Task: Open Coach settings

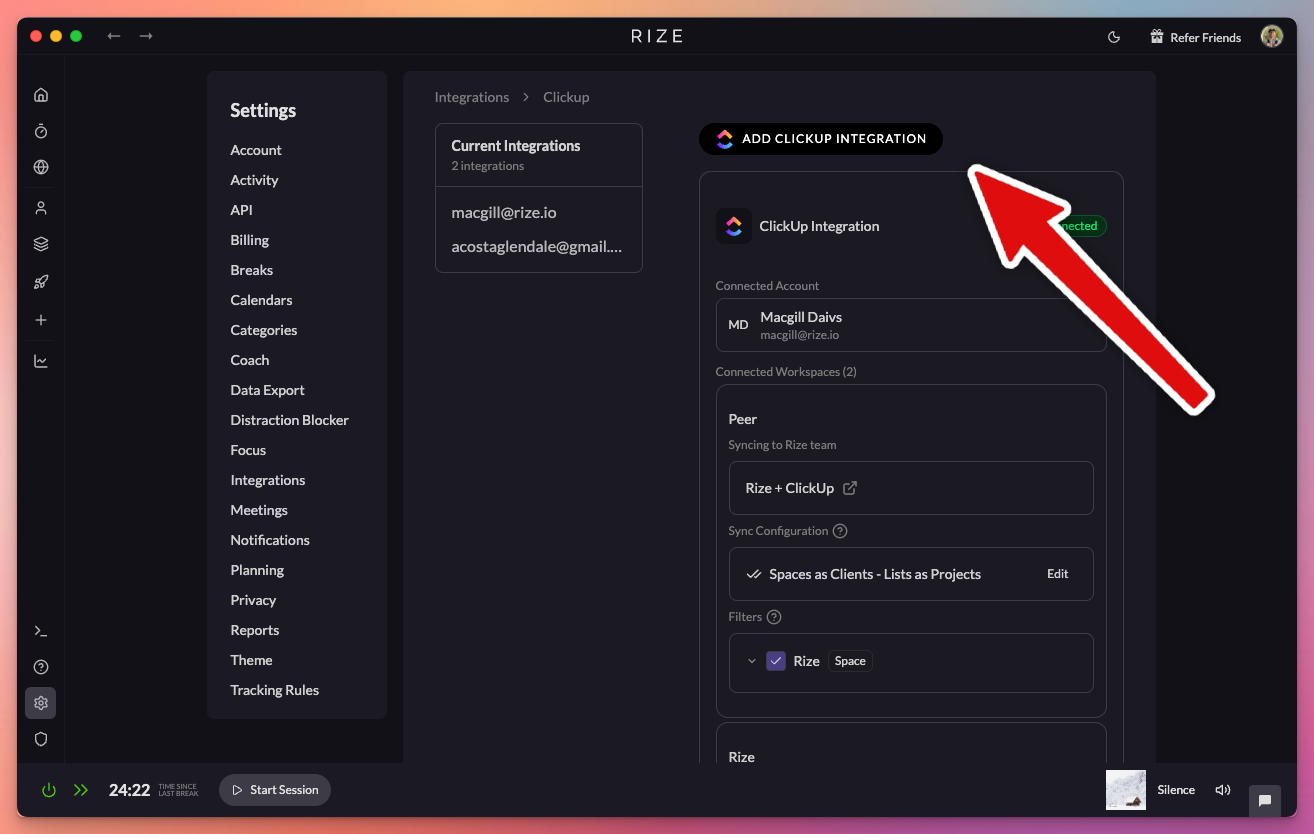Action: point(249,360)
